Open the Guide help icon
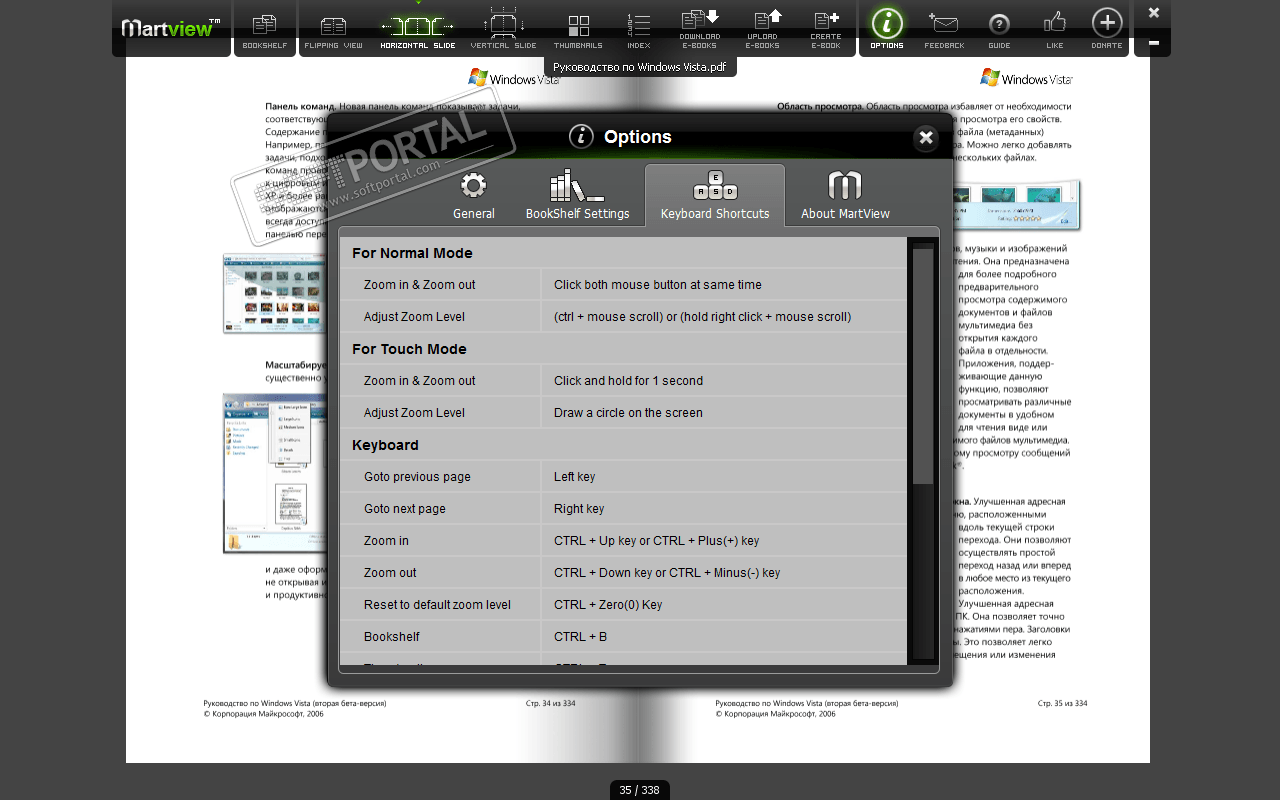The width and height of the screenshot is (1280, 800). (999, 29)
